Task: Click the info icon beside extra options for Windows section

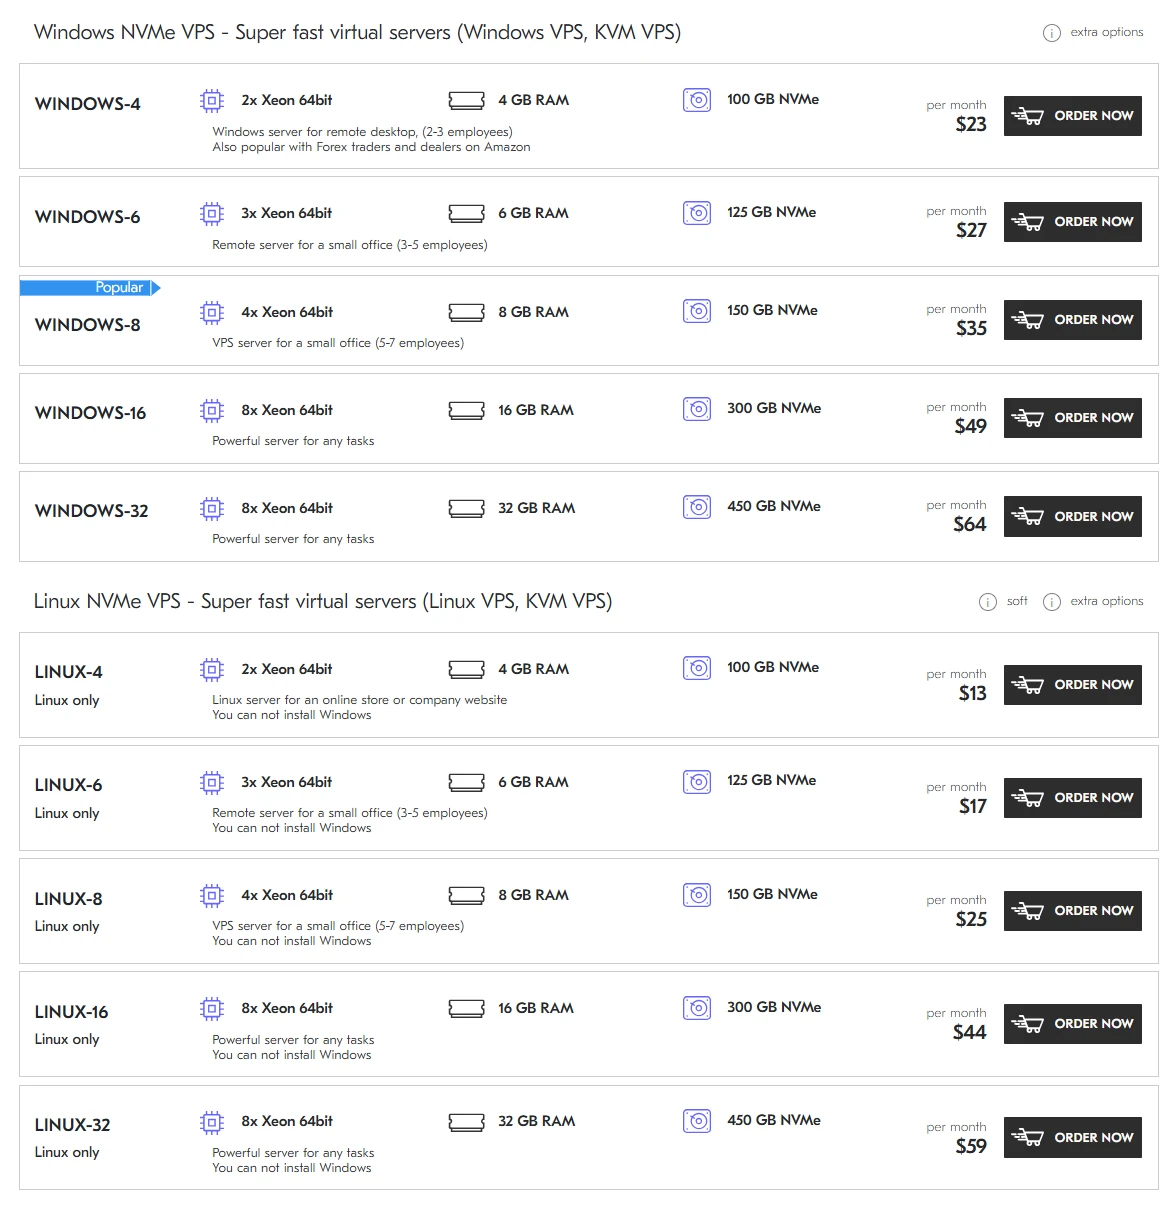Action: tap(1051, 31)
